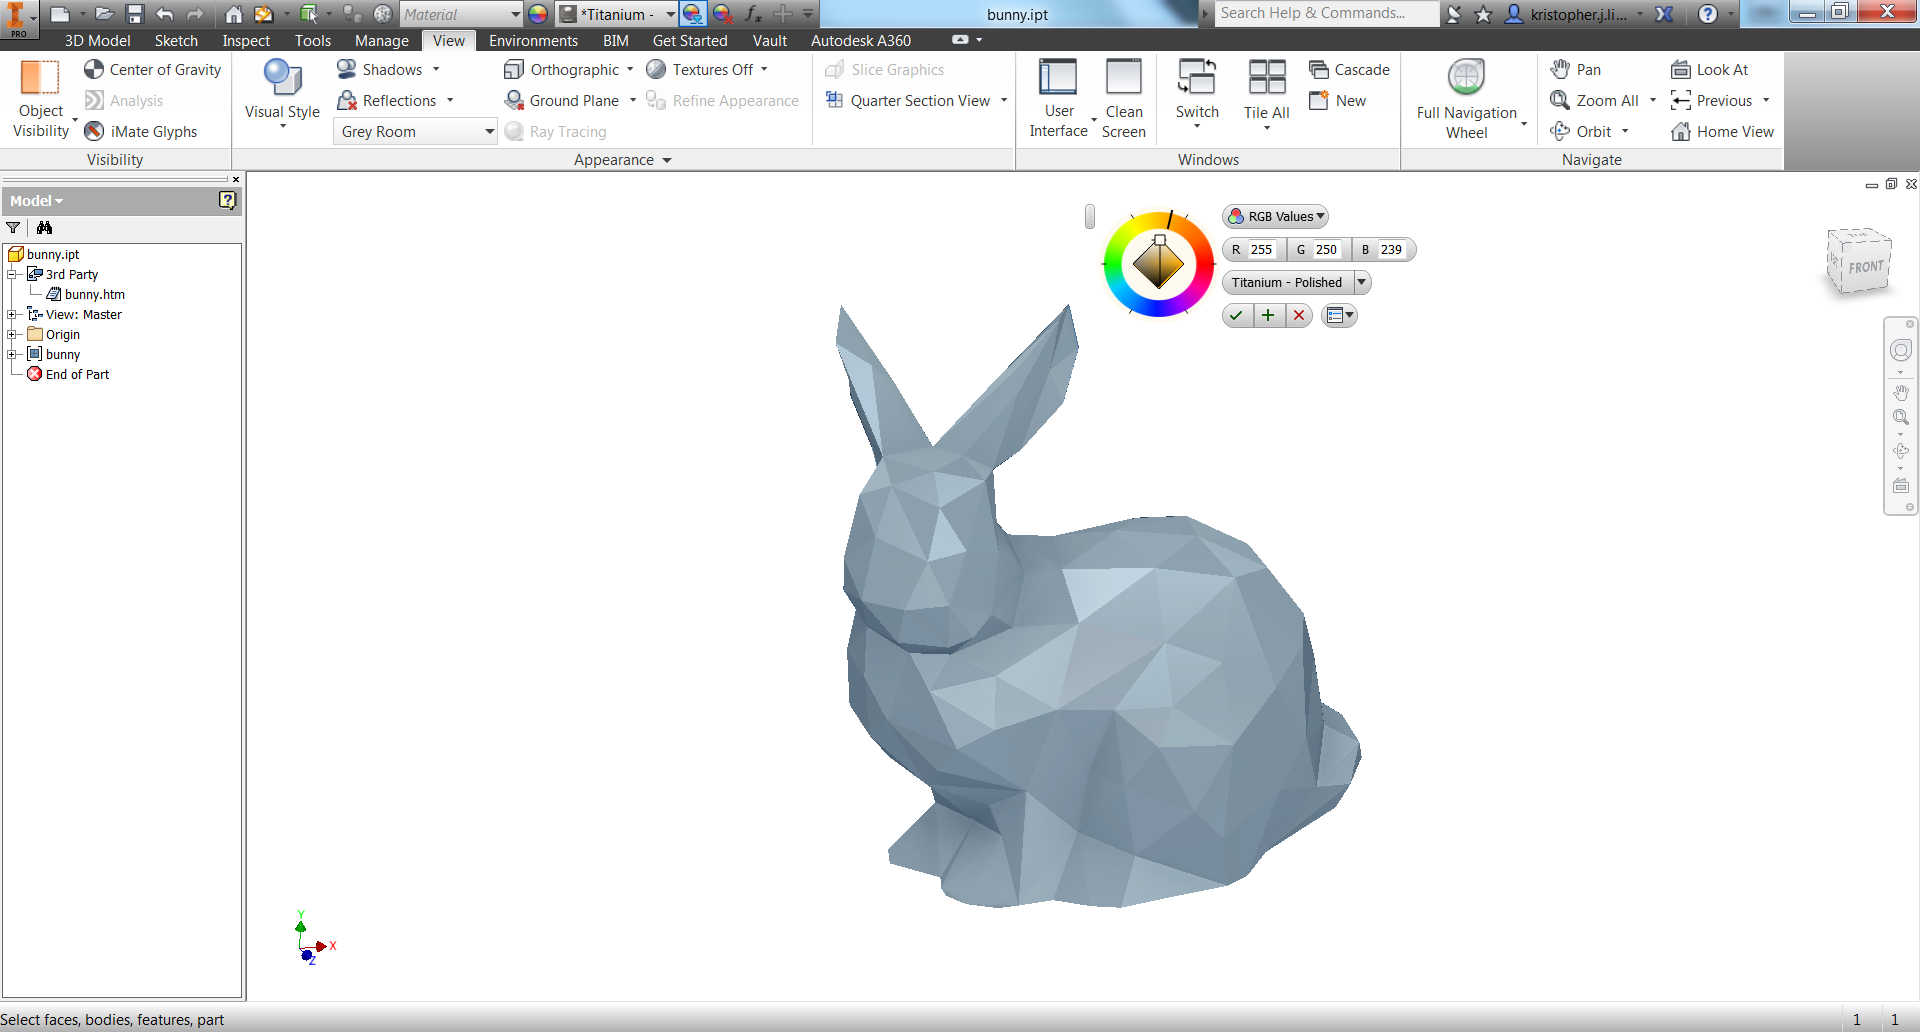Toggle Clean Screen mode
Viewport: 1920px width, 1032px height.
tap(1124, 98)
